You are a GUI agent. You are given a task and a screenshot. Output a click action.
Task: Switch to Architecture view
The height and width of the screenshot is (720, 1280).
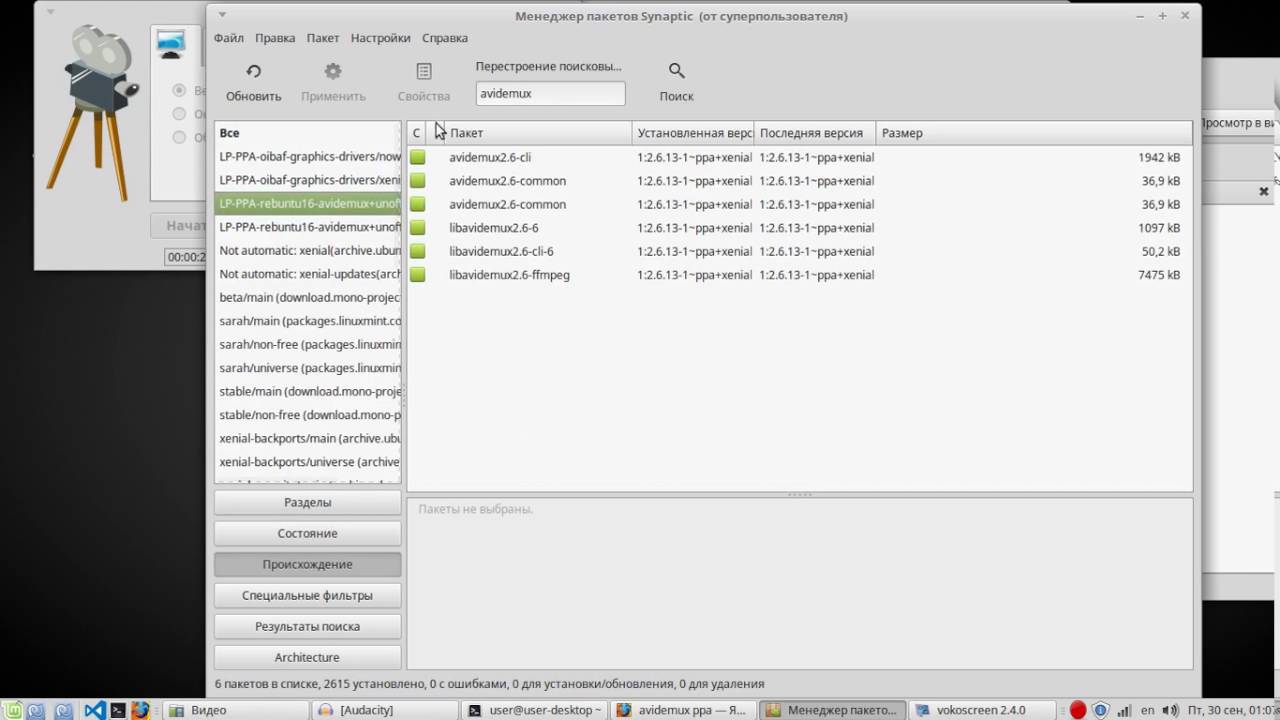(307, 657)
